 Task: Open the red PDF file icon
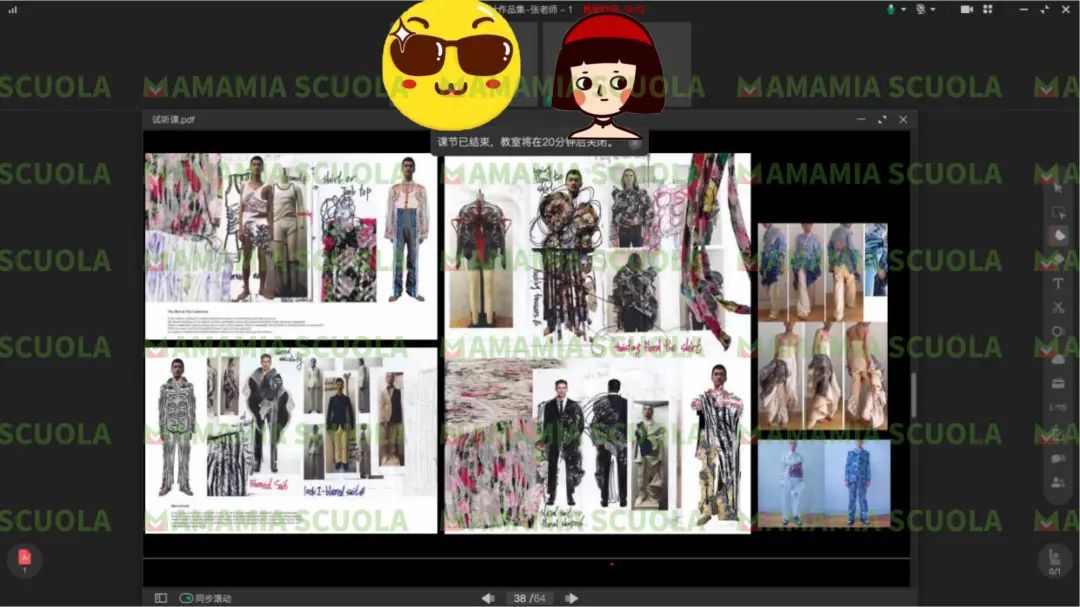point(24,559)
